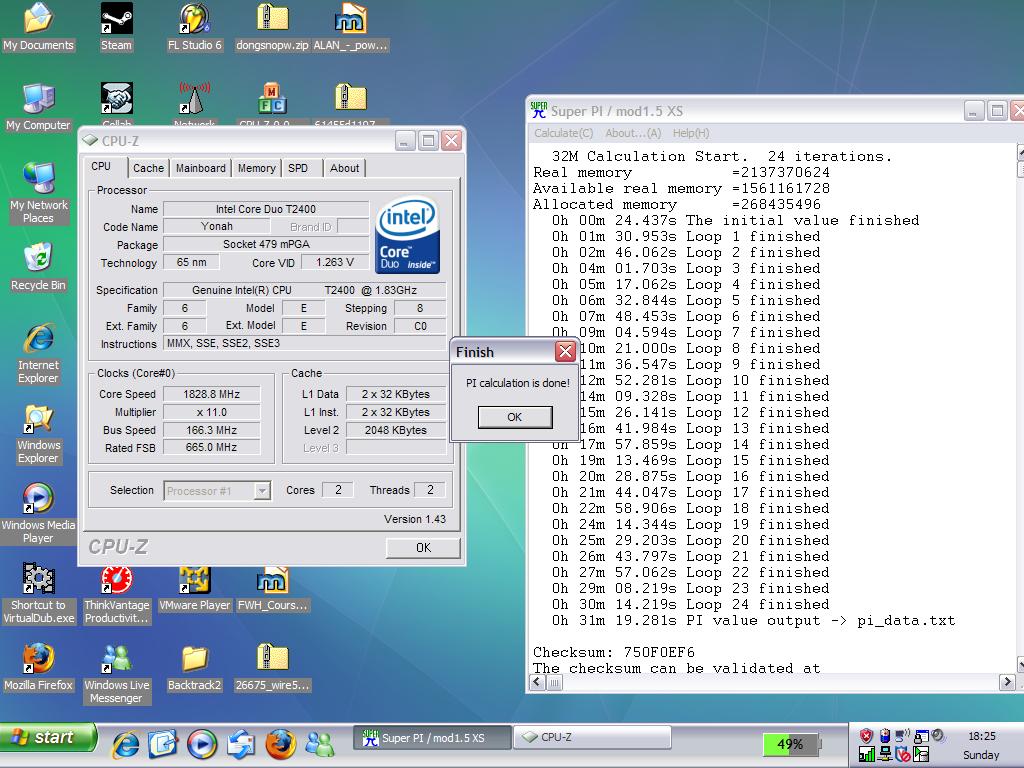
Task: Activate CPU-Z taskbar button
Action: click(x=593, y=737)
